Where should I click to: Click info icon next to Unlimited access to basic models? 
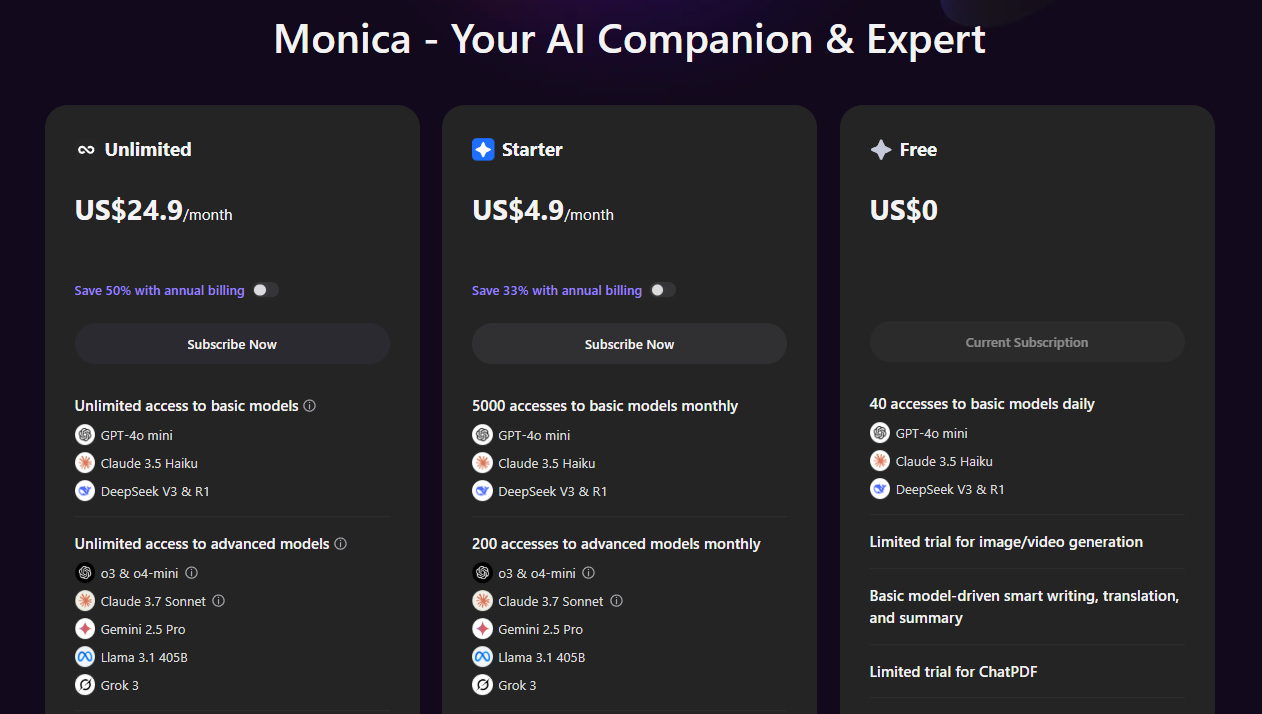pos(310,406)
